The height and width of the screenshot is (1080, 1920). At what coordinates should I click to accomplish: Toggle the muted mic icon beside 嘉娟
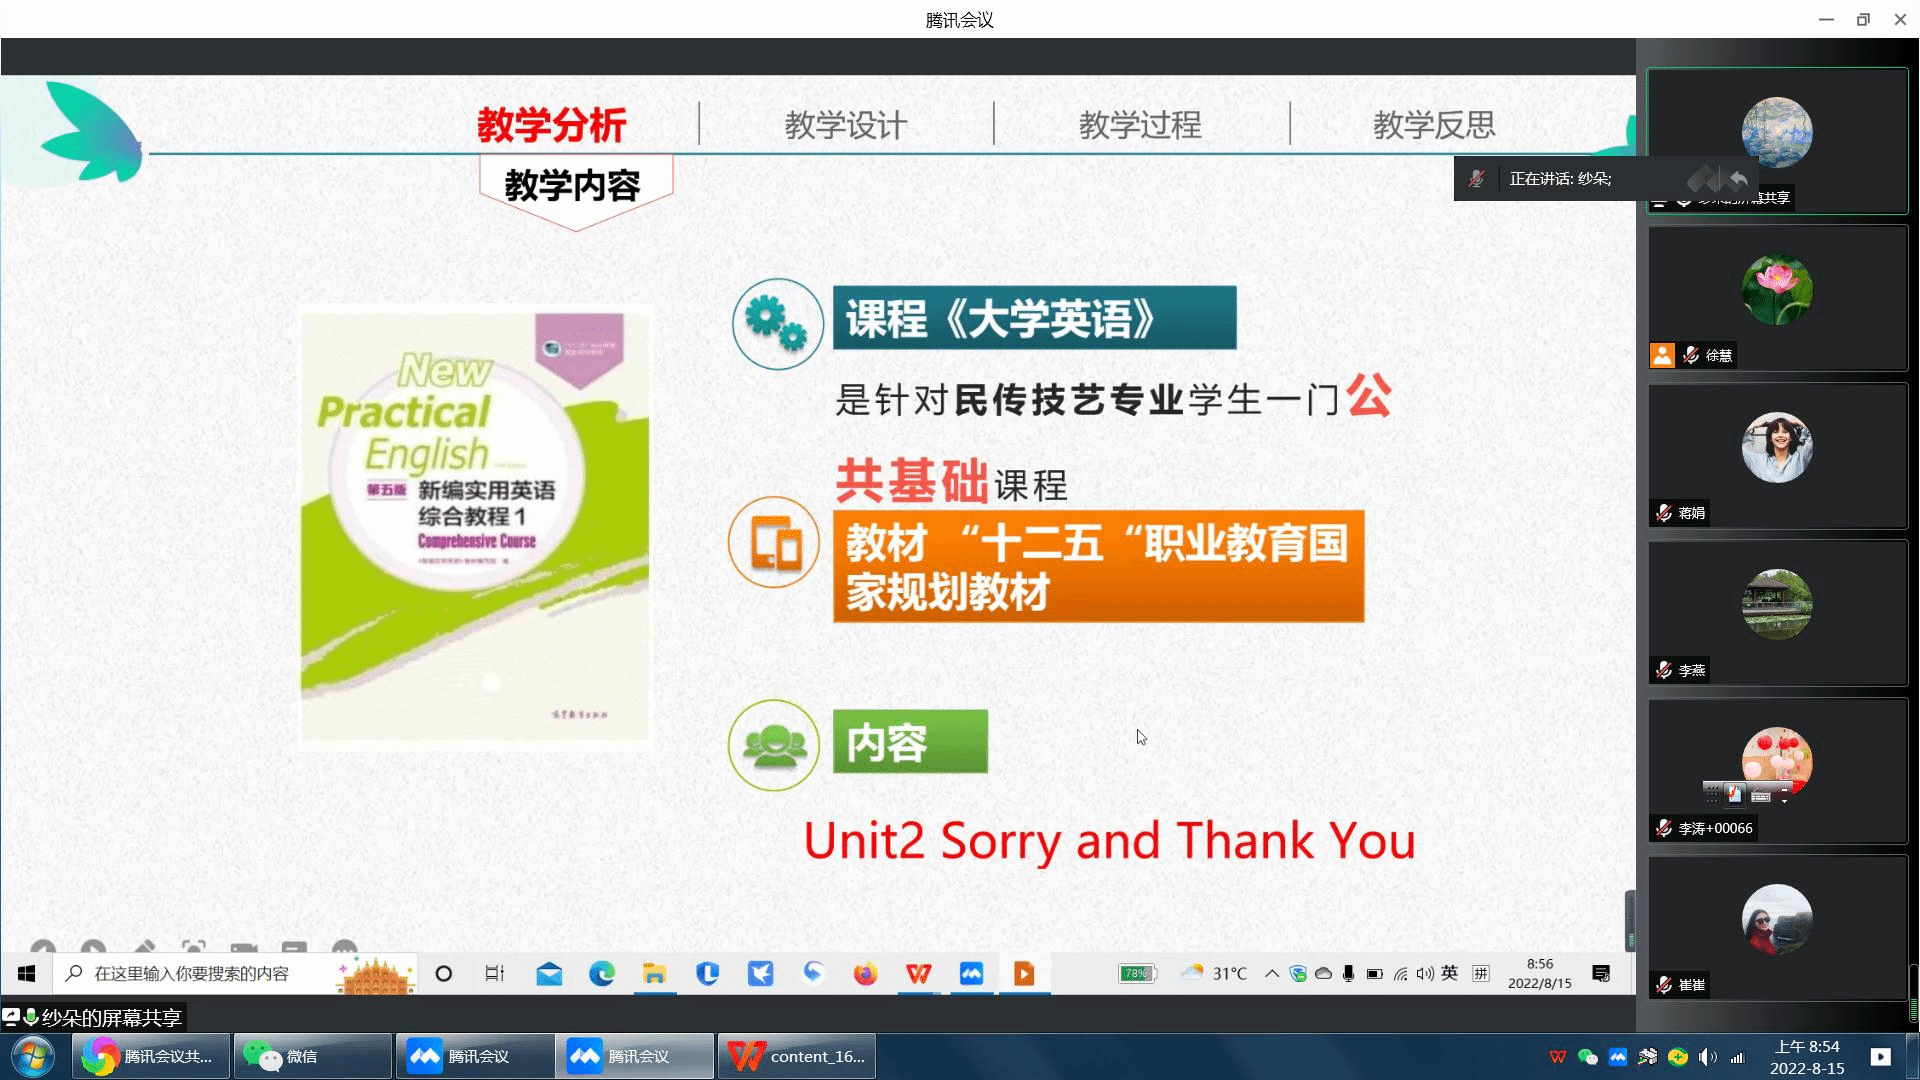tap(1664, 513)
